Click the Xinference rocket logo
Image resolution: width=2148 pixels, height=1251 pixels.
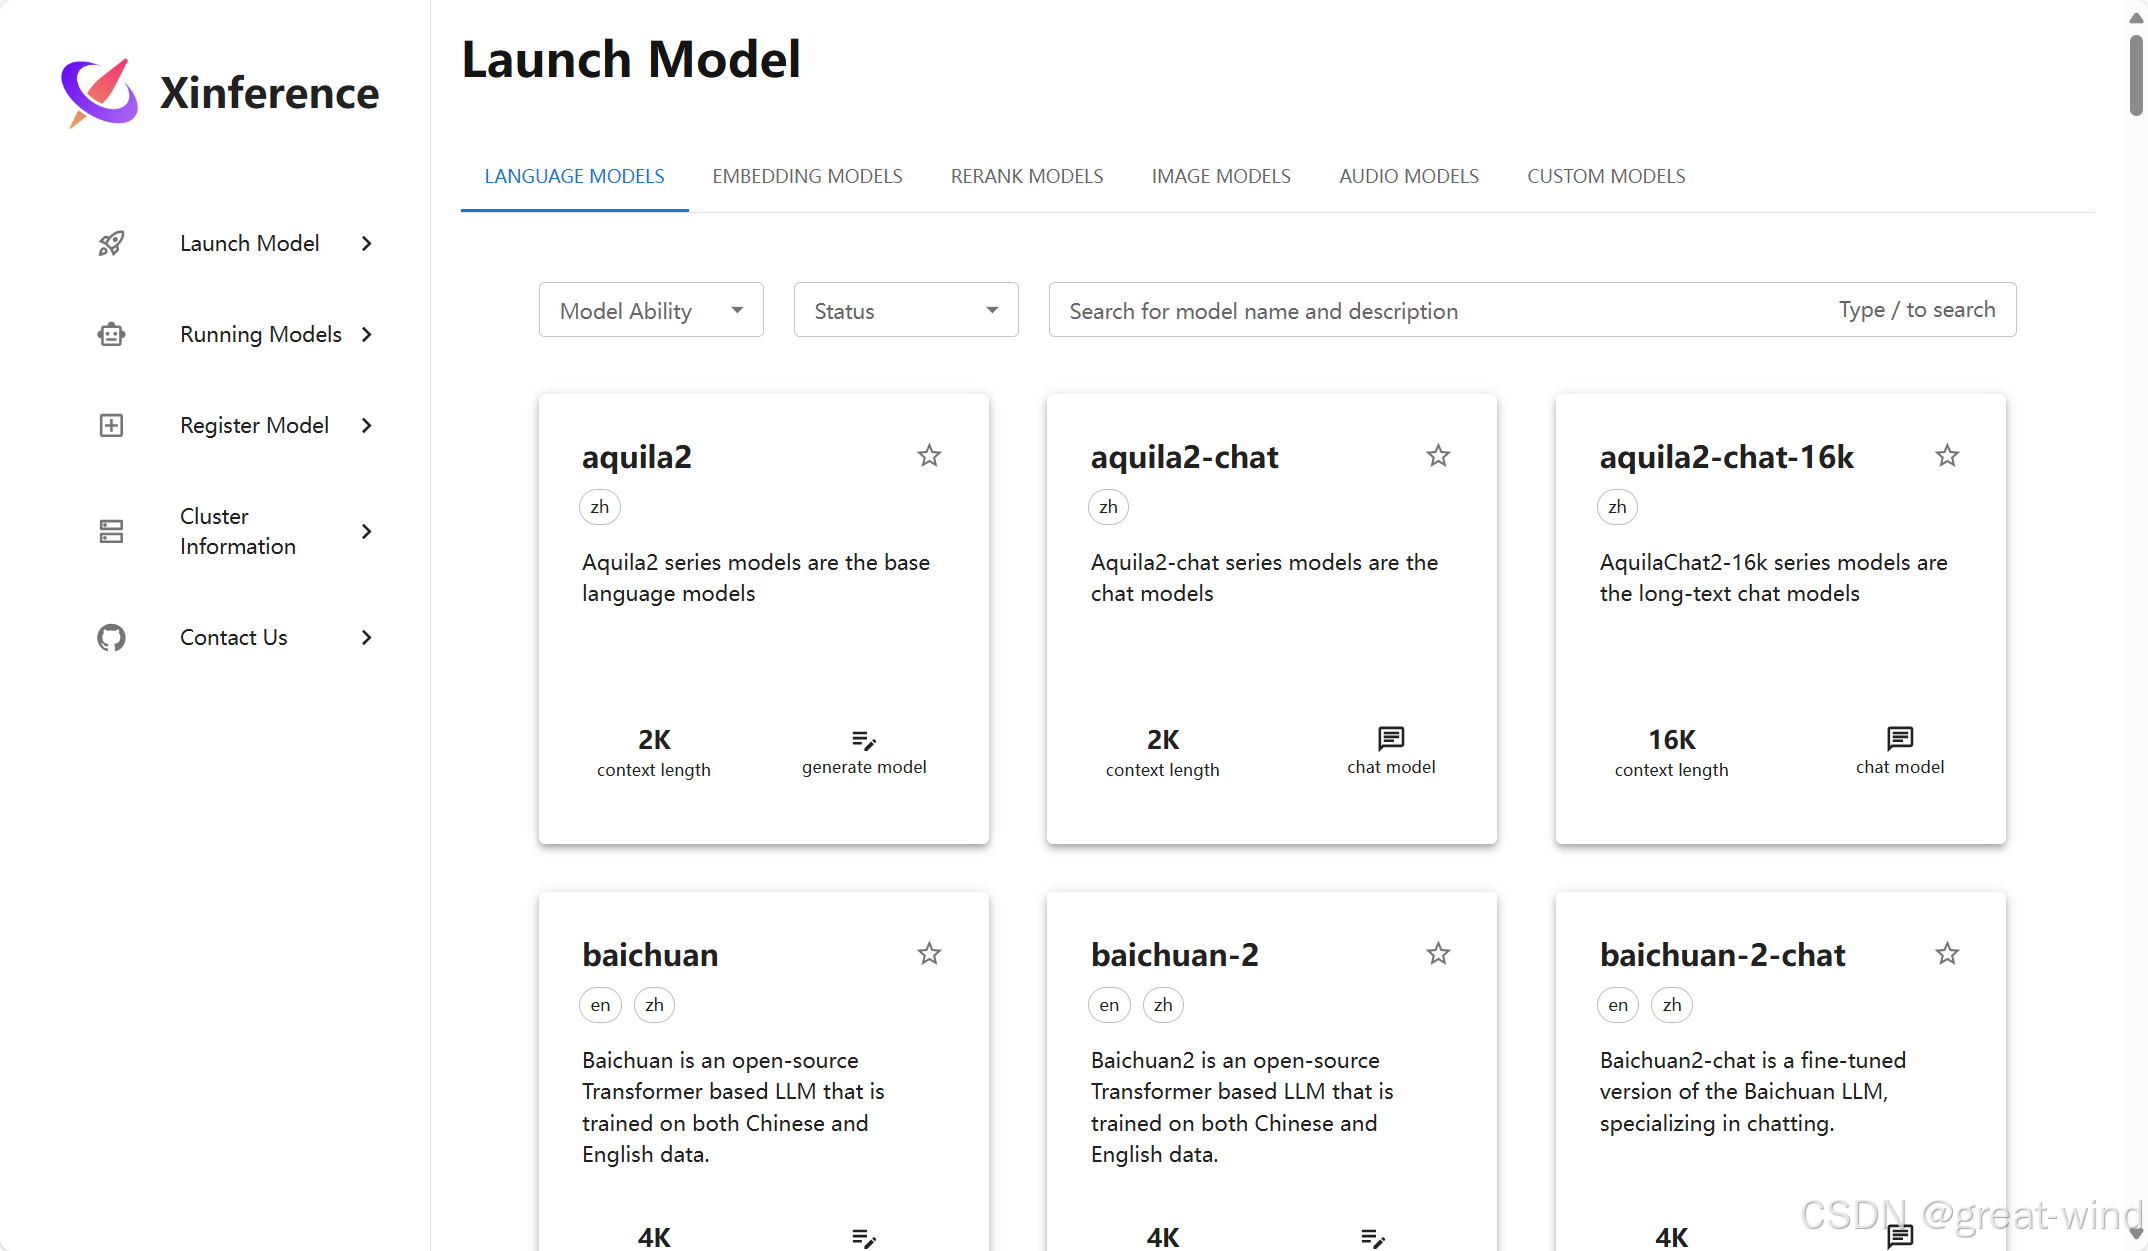click(100, 92)
